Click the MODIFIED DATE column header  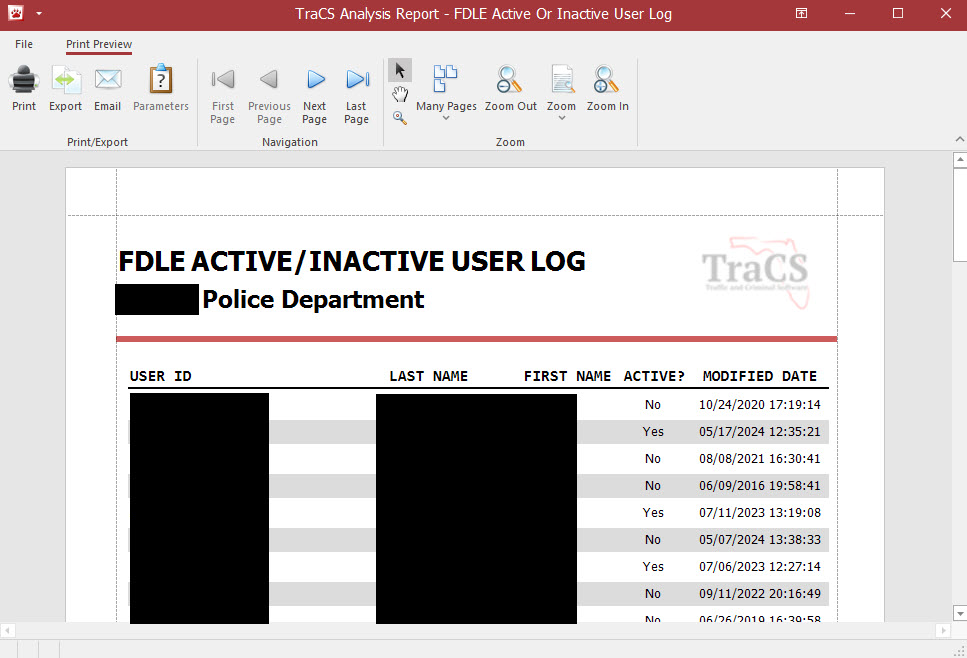coord(759,376)
